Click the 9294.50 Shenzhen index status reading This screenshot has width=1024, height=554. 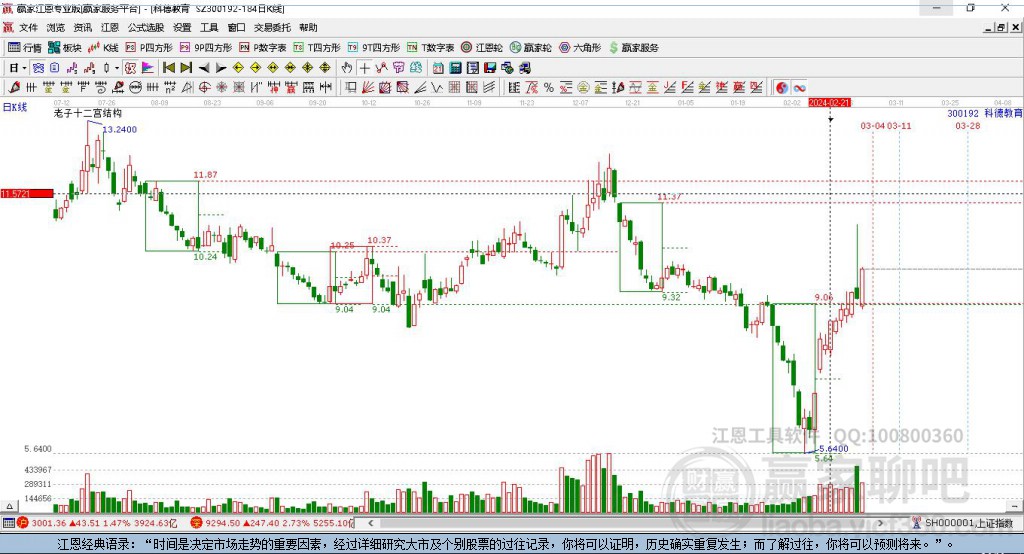coord(222,523)
